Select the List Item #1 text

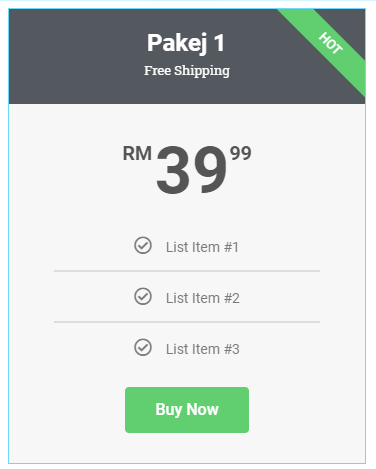click(202, 247)
